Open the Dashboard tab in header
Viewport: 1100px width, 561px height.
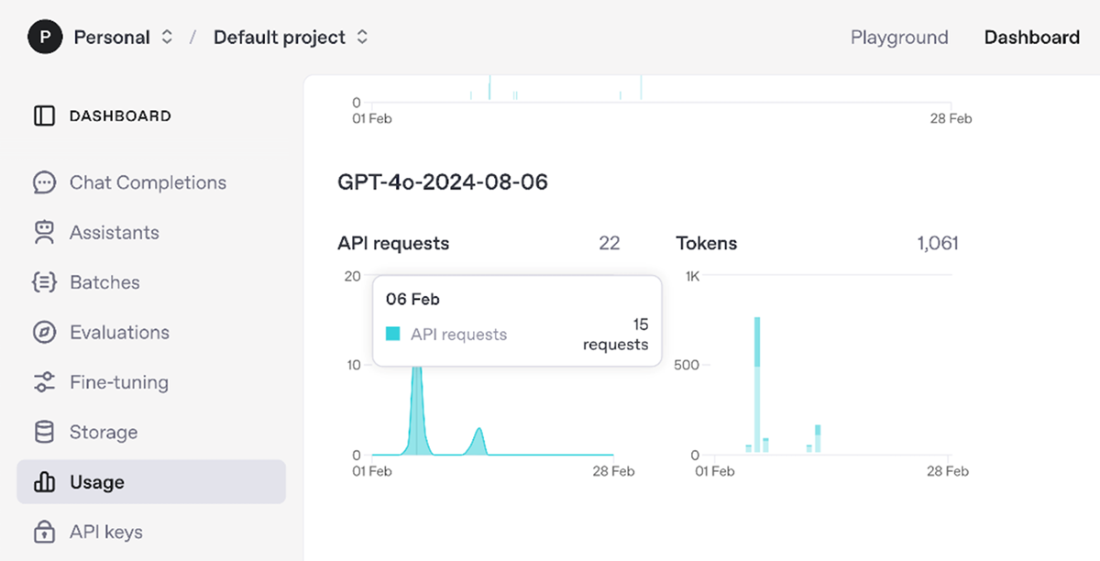coord(1031,38)
